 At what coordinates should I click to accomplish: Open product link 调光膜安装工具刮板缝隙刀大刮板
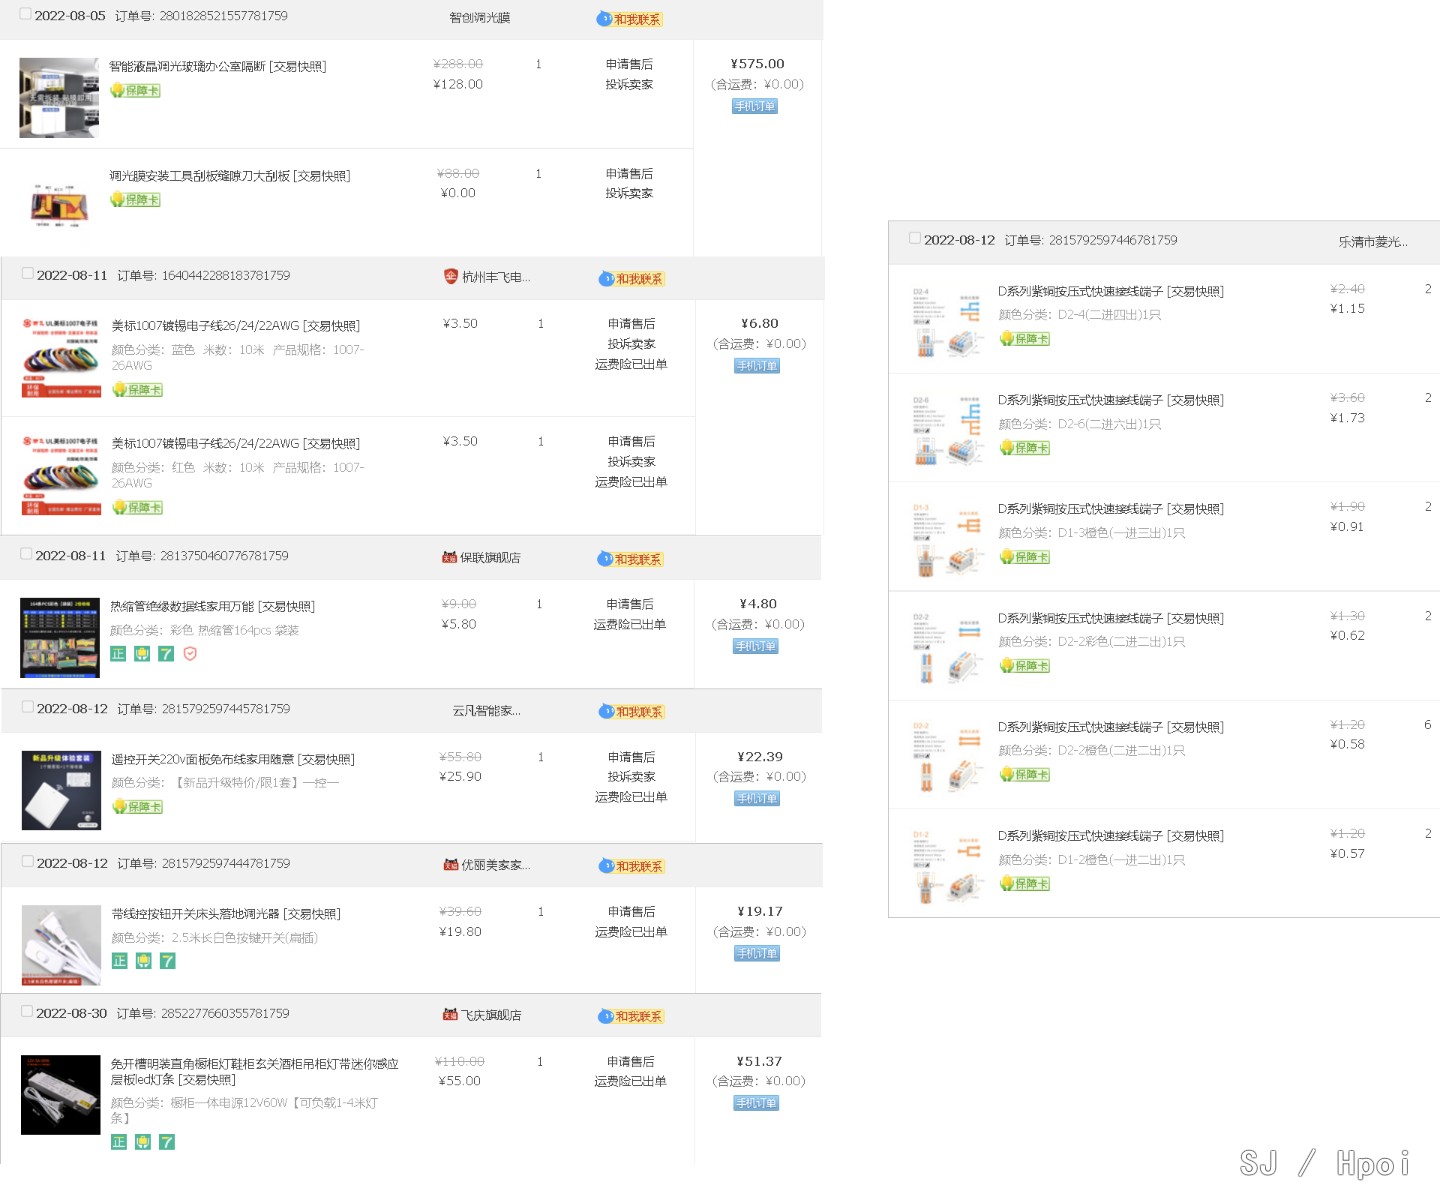click(x=200, y=176)
